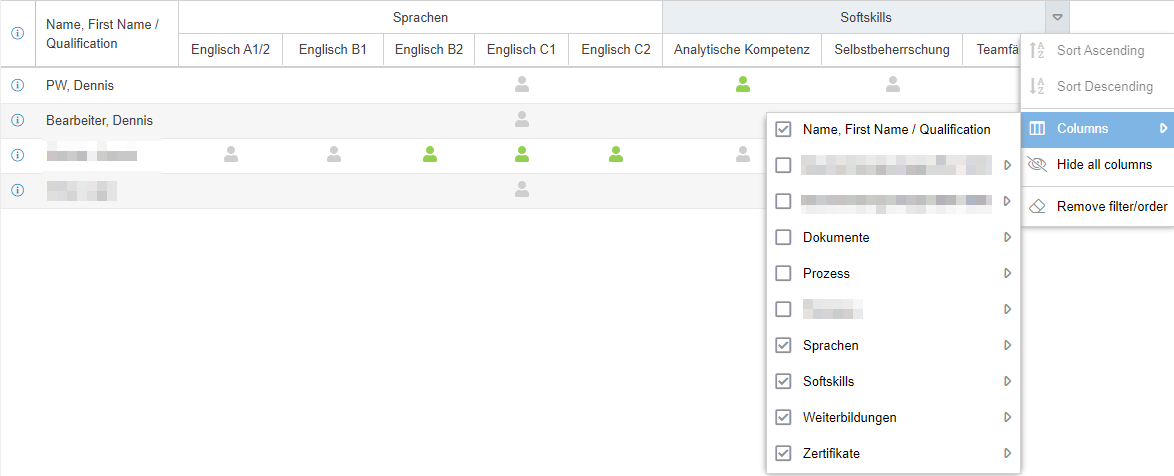Click Remove filter/order option
Viewport: 1174px width, 476px height.
tap(1111, 206)
